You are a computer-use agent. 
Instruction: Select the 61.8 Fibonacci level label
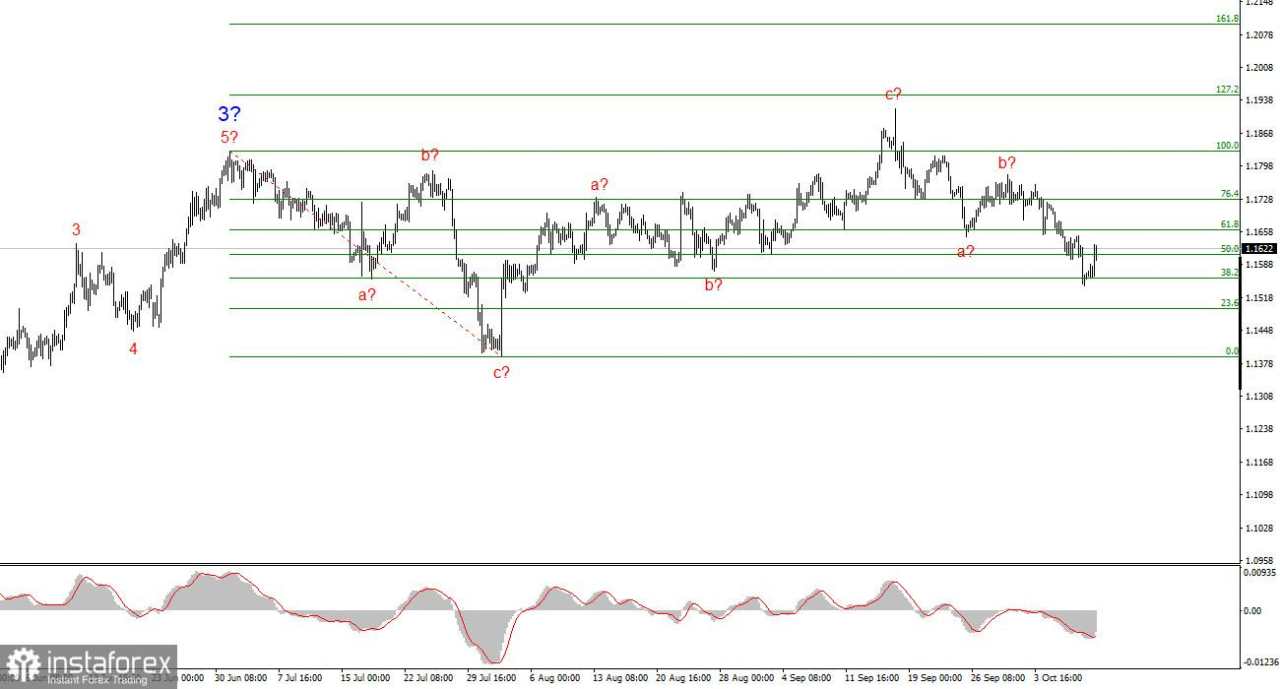pos(1229,225)
